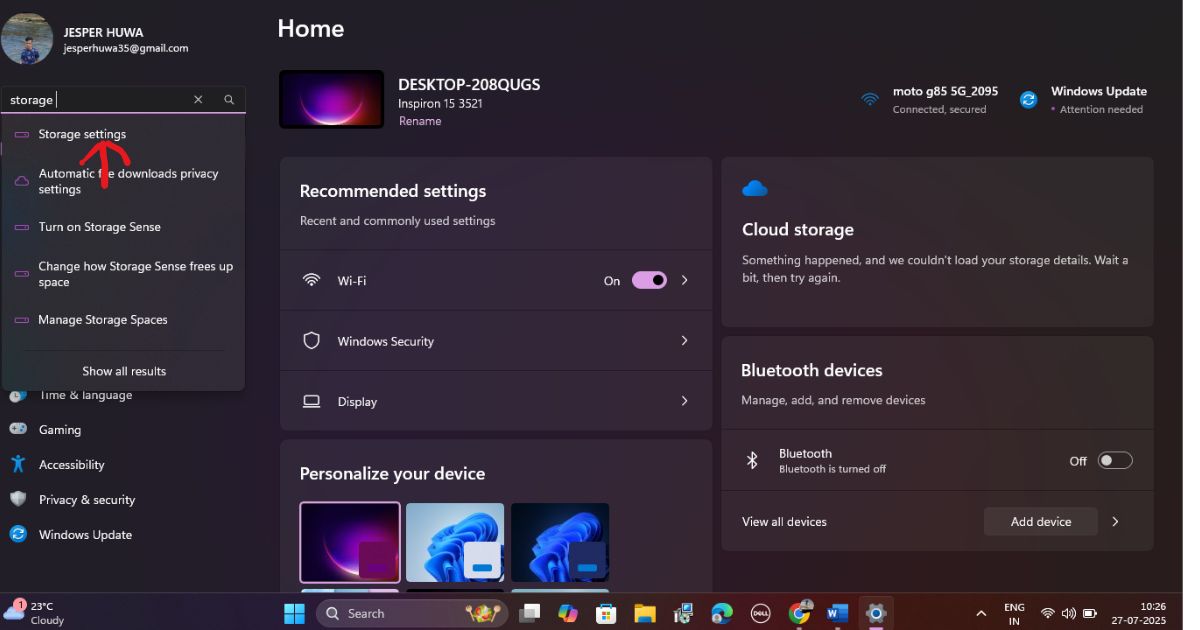Open File Explorer from taskbar

click(645, 613)
